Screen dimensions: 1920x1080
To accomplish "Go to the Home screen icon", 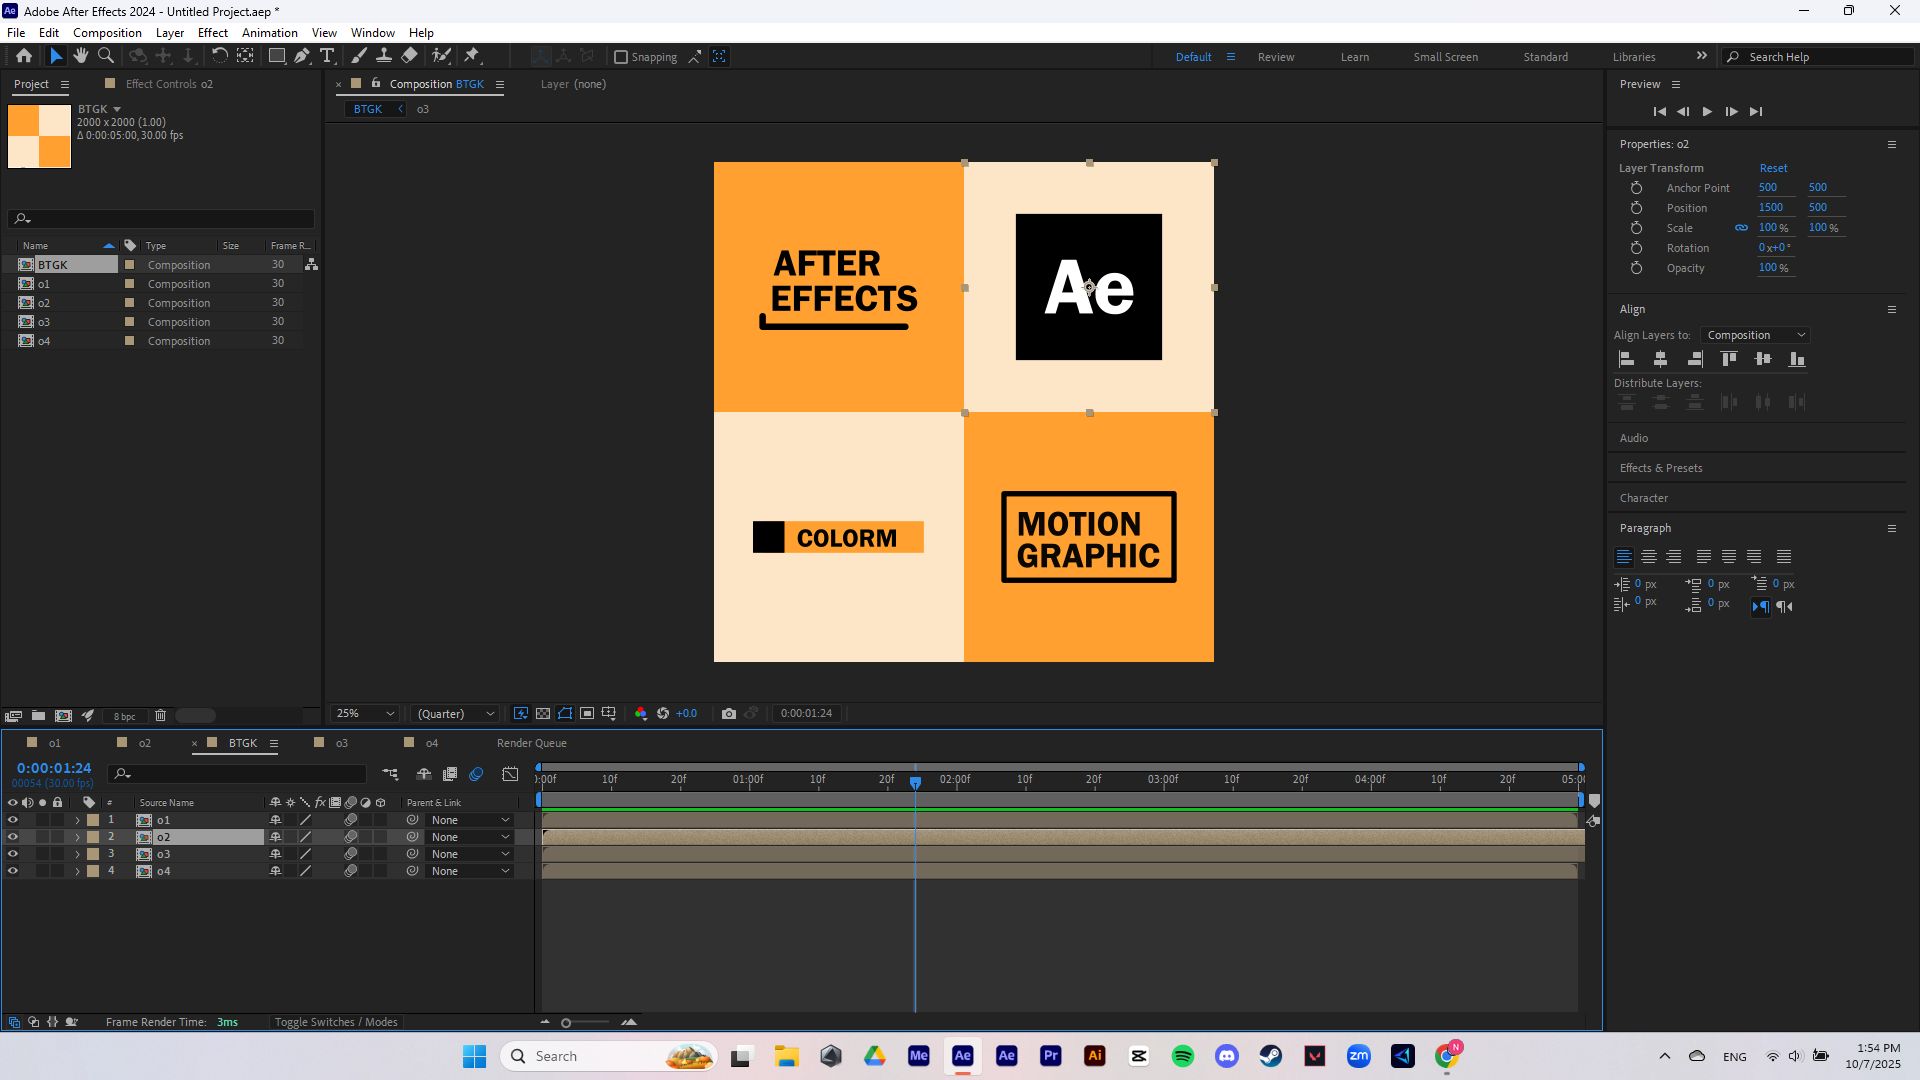I will tap(24, 56).
